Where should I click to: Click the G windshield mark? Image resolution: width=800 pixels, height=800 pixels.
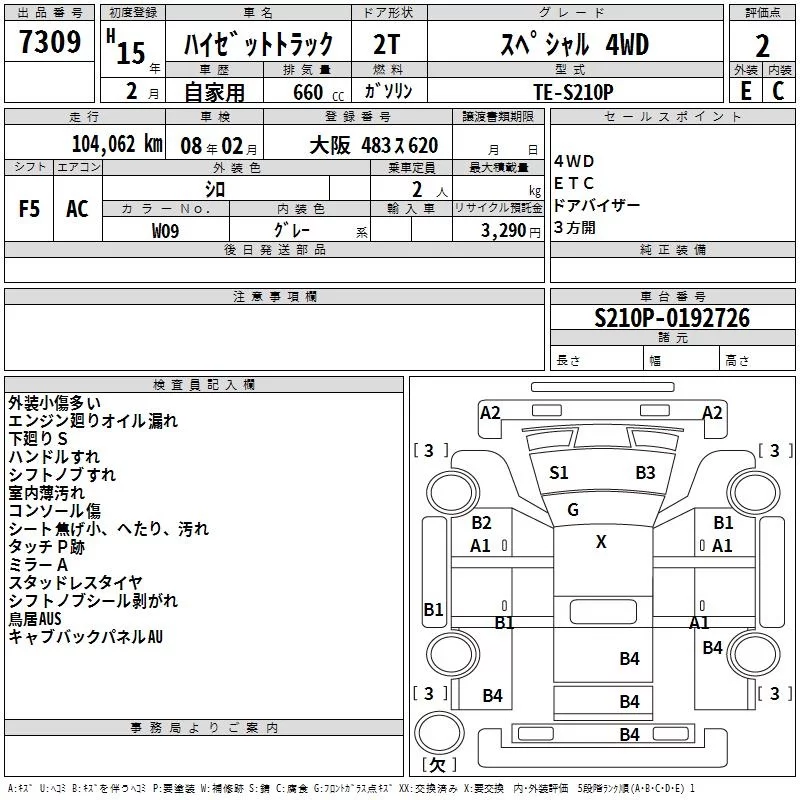click(573, 510)
